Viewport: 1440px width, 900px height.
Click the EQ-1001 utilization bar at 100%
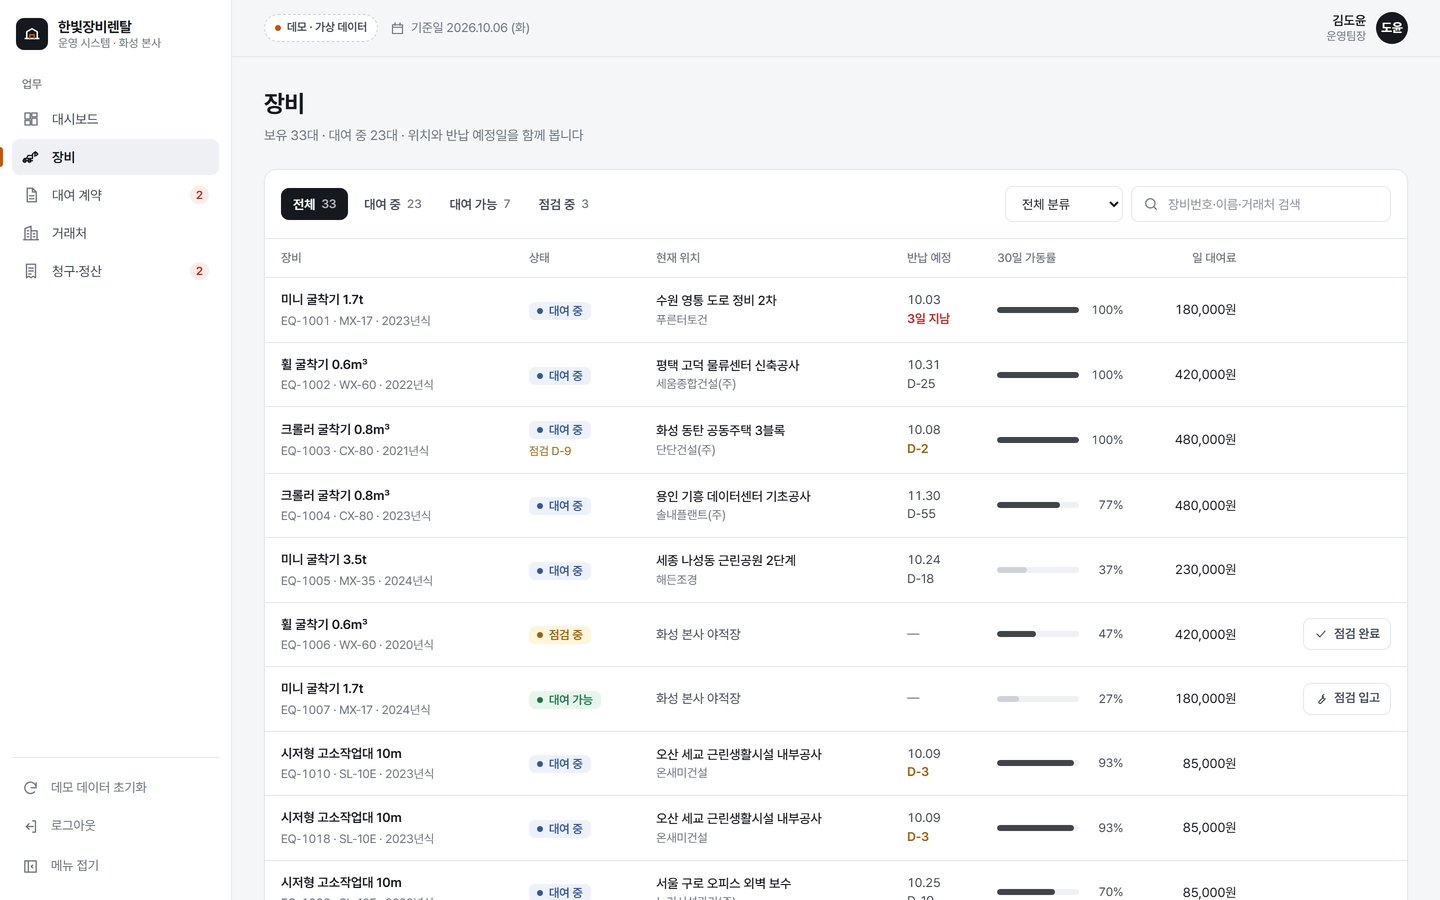coord(1038,310)
